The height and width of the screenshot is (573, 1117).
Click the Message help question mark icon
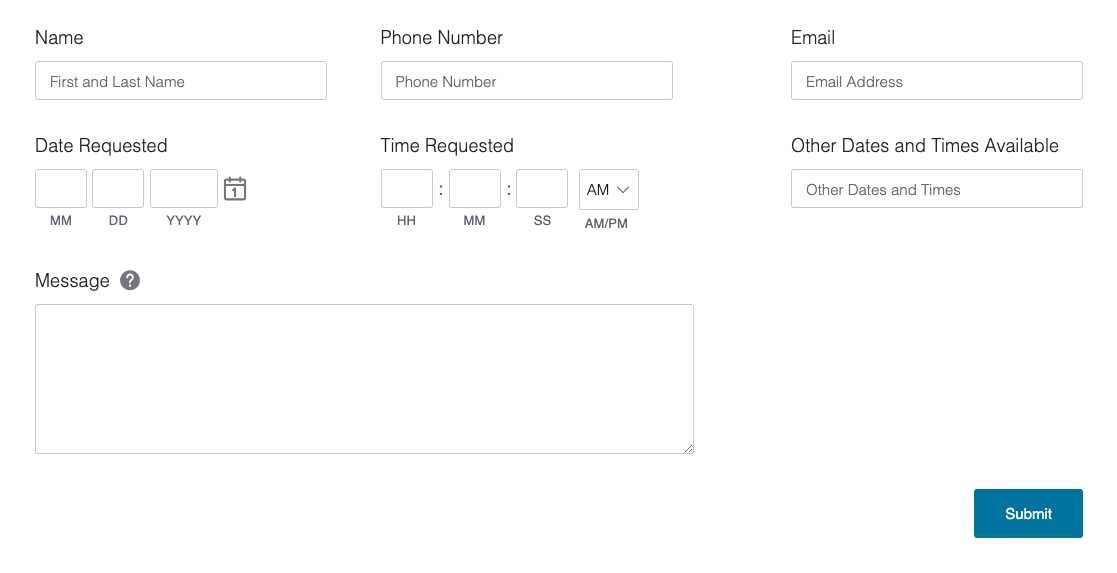pyautogui.click(x=130, y=281)
